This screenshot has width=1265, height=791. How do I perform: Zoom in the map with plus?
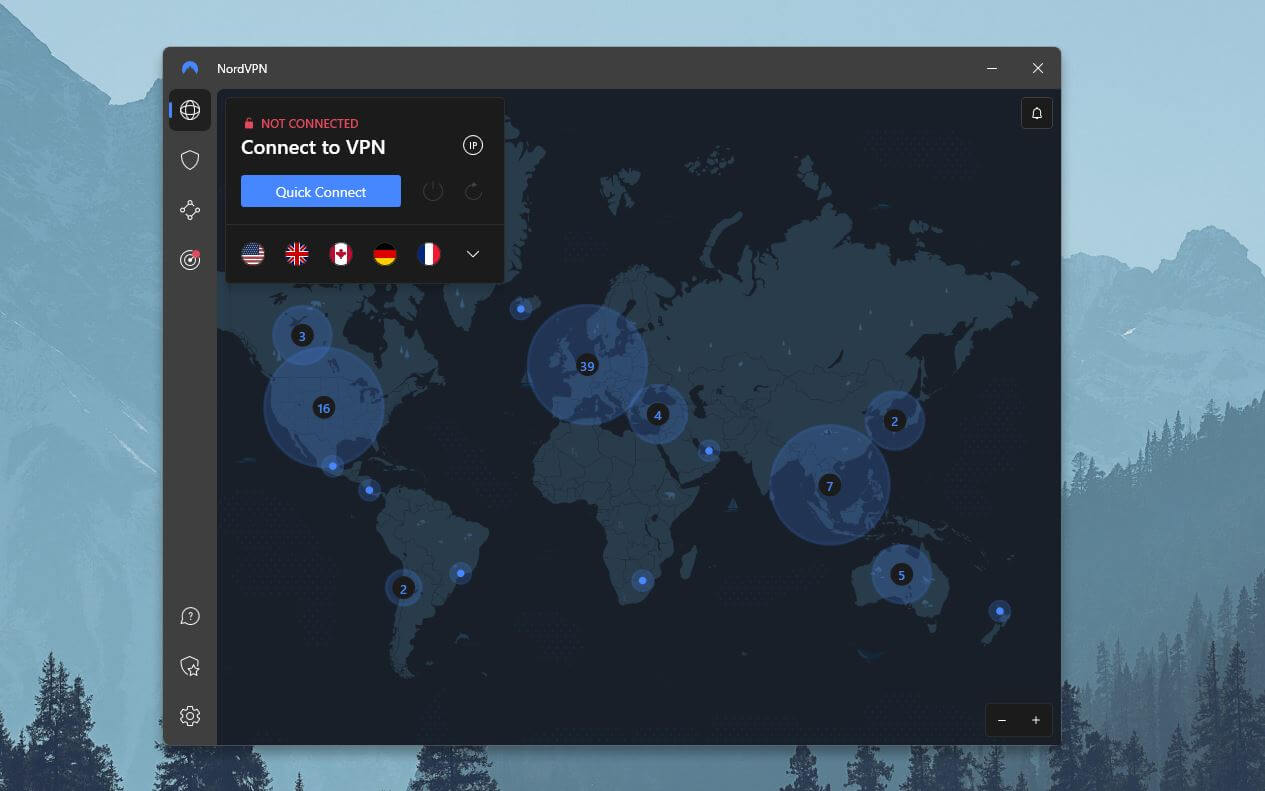pos(1036,720)
